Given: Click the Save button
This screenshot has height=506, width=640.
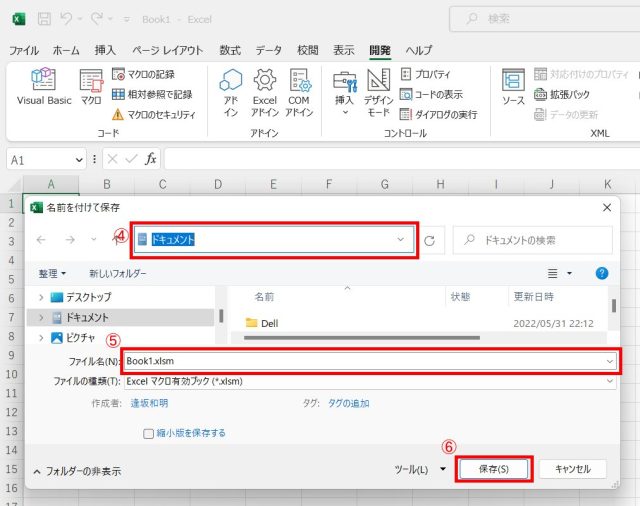Looking at the screenshot, I should 493,469.
